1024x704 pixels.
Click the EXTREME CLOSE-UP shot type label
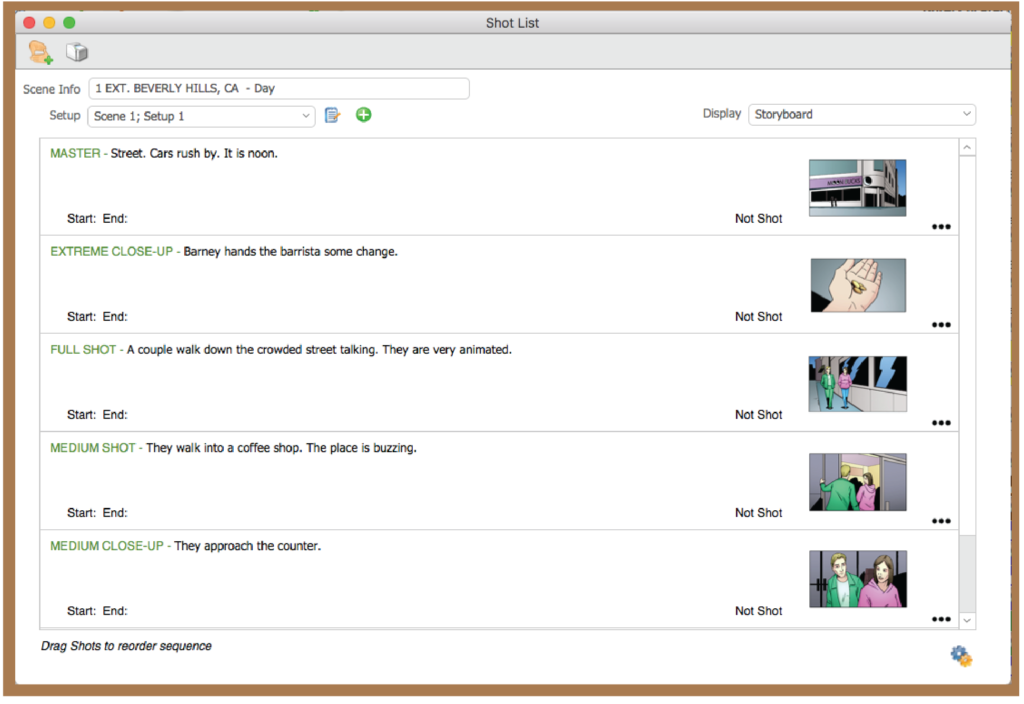point(112,251)
